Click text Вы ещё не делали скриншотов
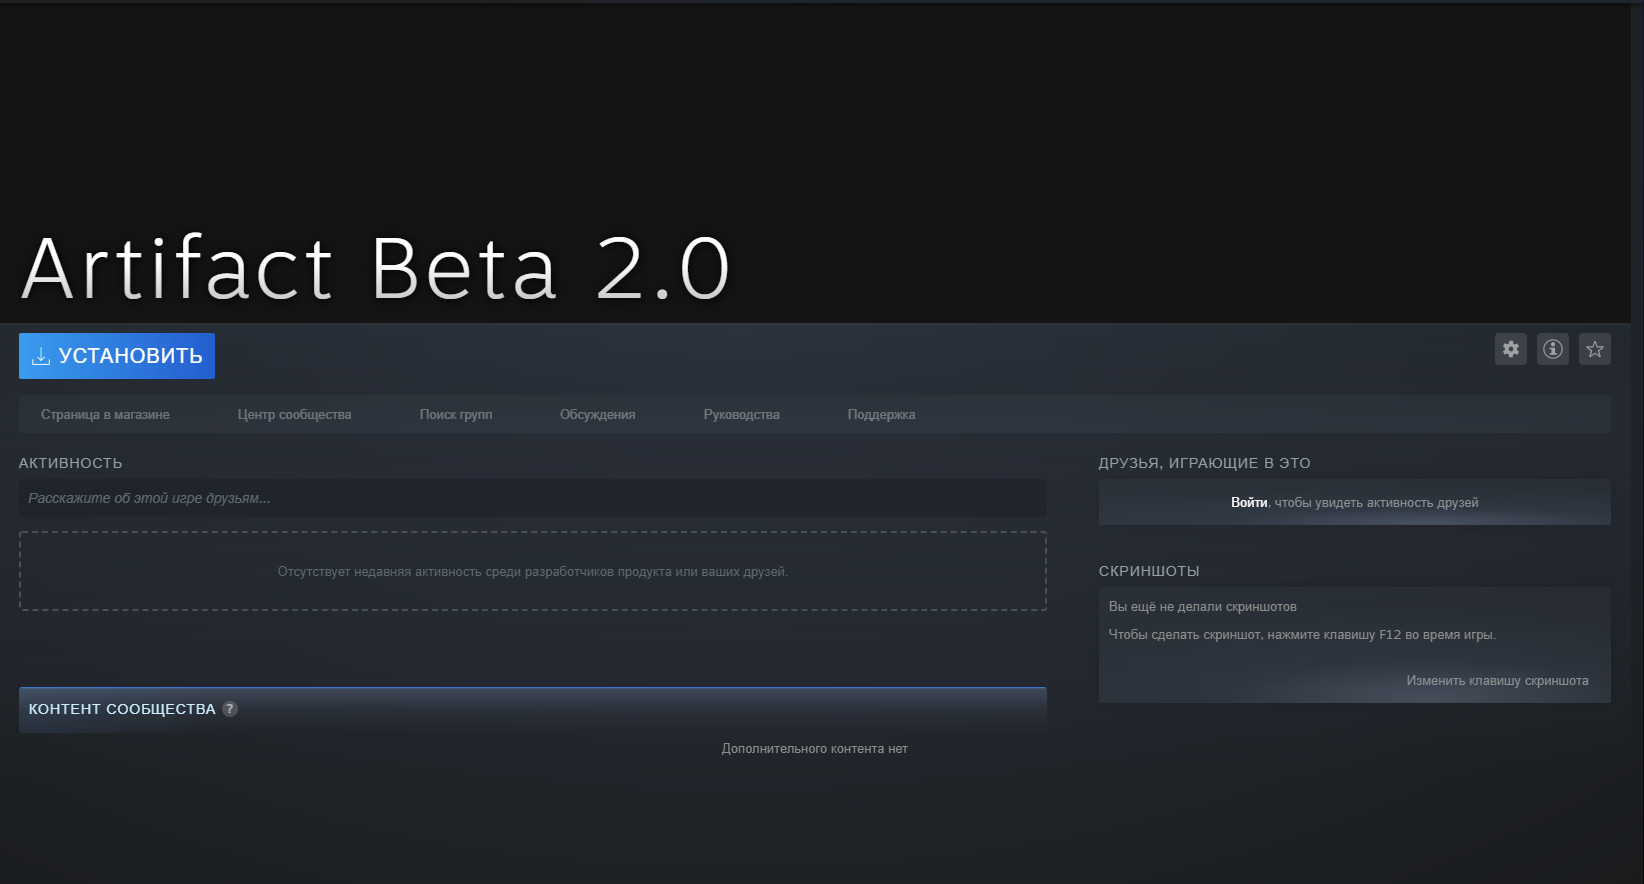 pos(1203,607)
